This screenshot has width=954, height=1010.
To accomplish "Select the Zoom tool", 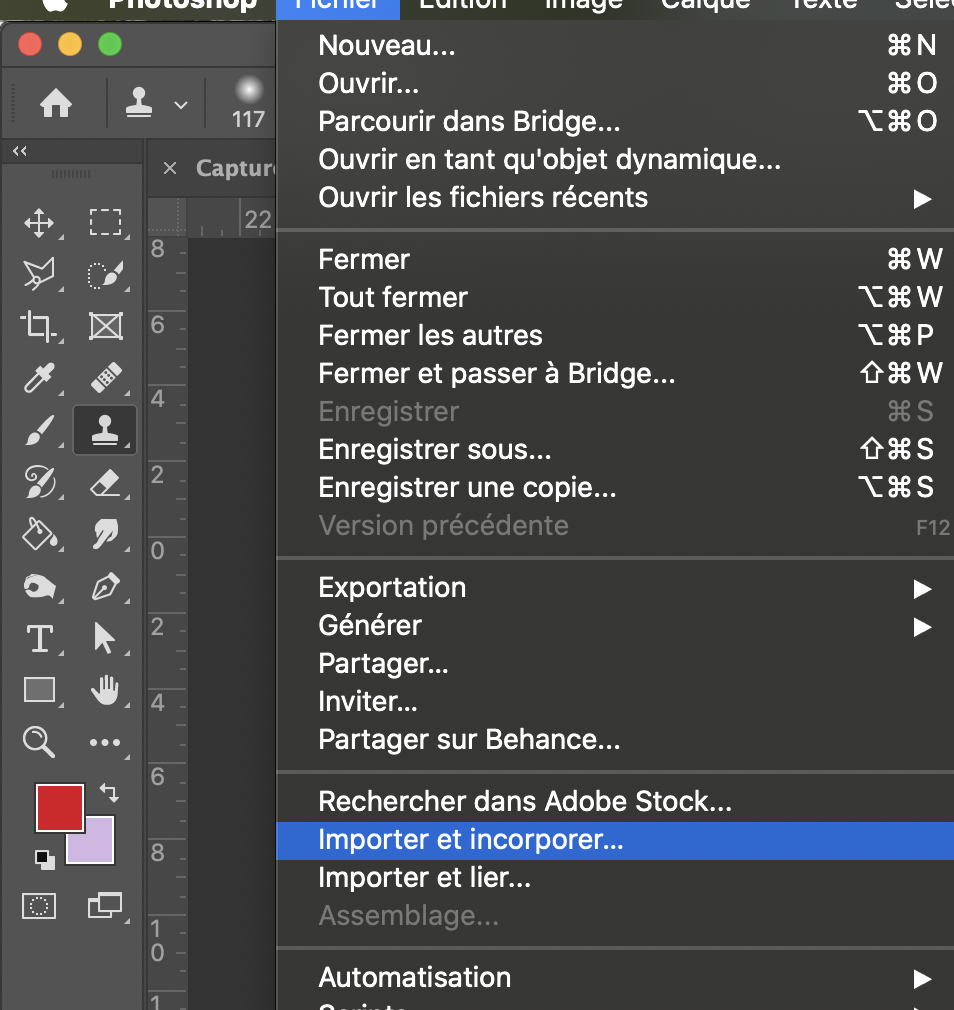I will [x=39, y=742].
